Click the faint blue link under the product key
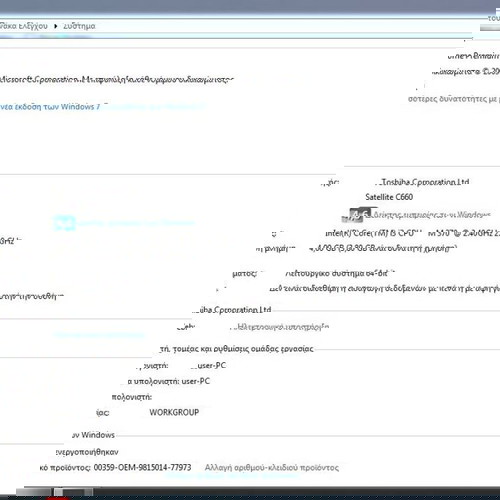The image size is (500, 500). point(232,476)
